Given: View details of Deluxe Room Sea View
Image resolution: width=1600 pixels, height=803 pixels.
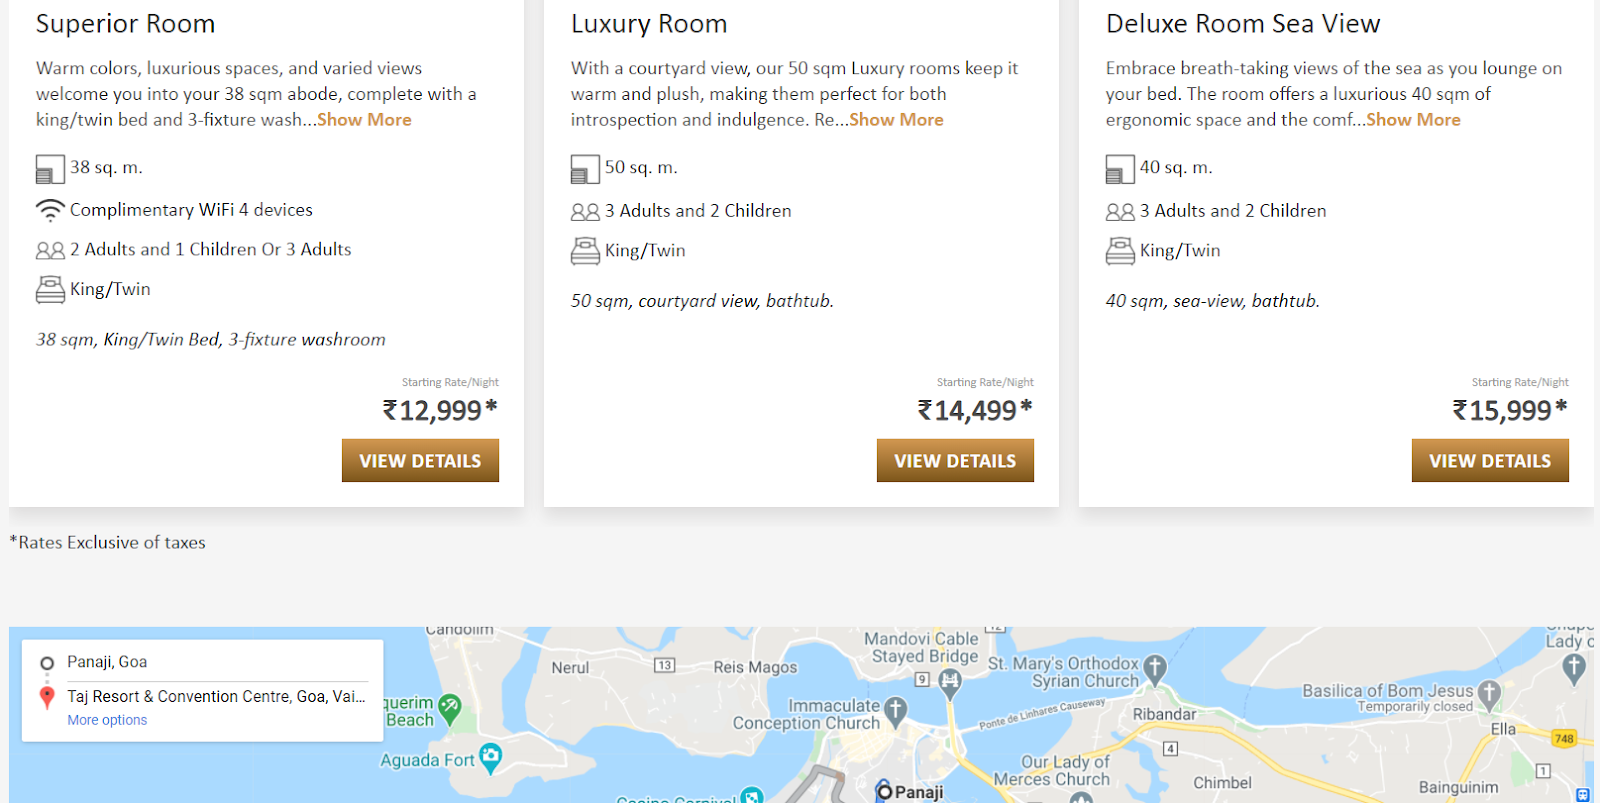Looking at the screenshot, I should coord(1490,461).
